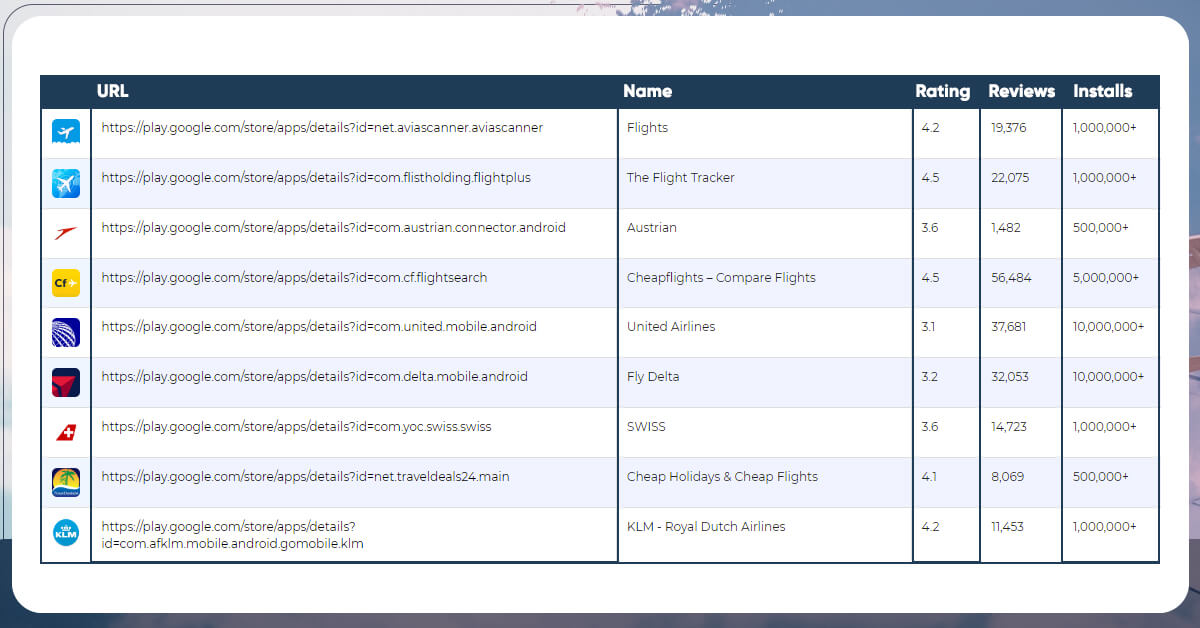Click the Rating column header
The image size is (1200, 628).
click(942, 91)
